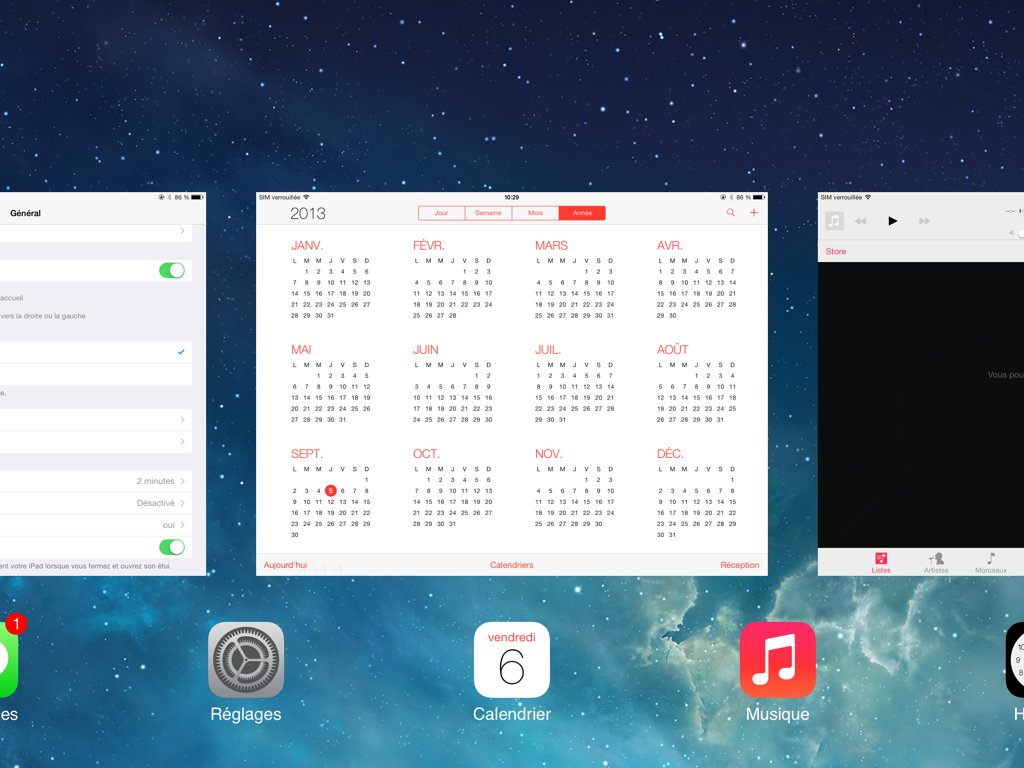
Task: Tap the Général title in Settings
Action: (x=25, y=213)
